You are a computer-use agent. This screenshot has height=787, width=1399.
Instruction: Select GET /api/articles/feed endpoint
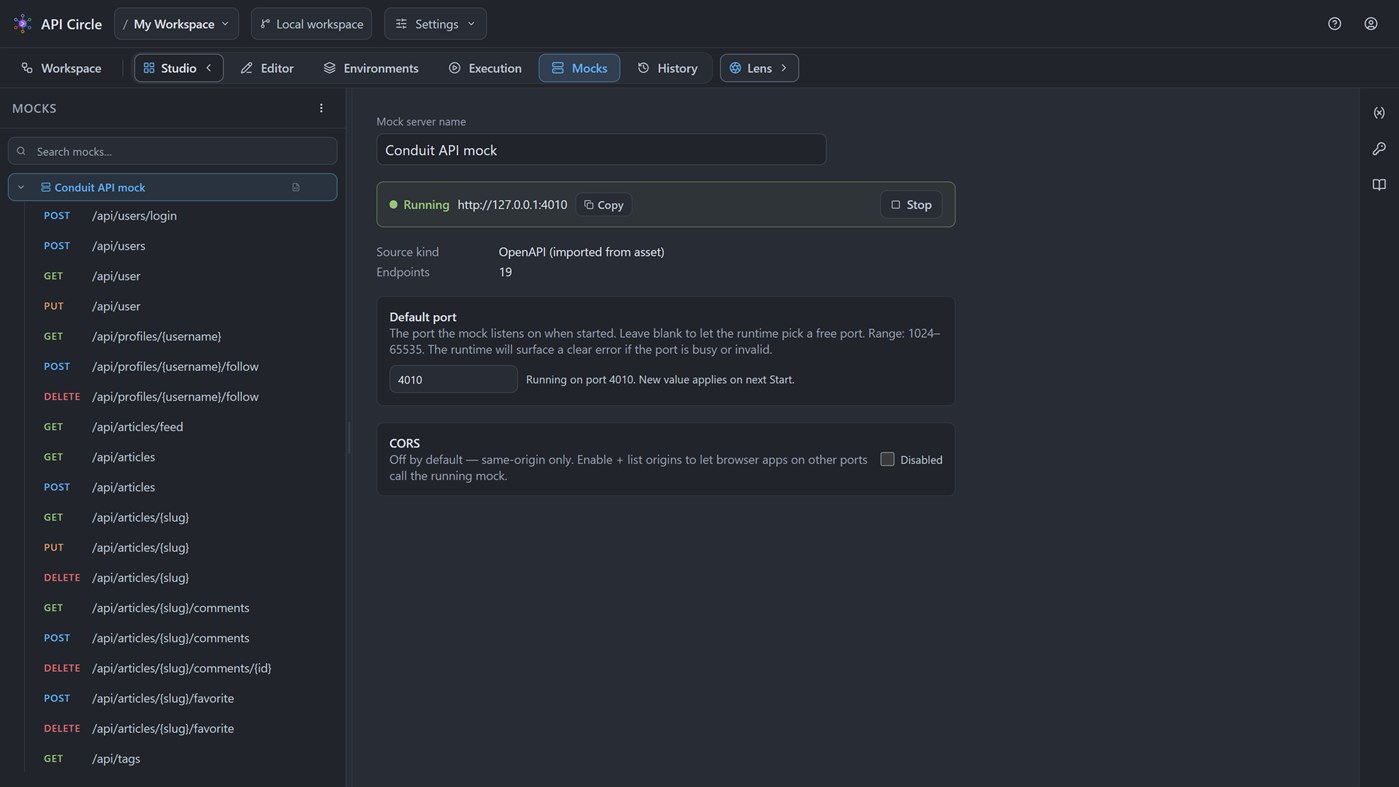pos(181,427)
